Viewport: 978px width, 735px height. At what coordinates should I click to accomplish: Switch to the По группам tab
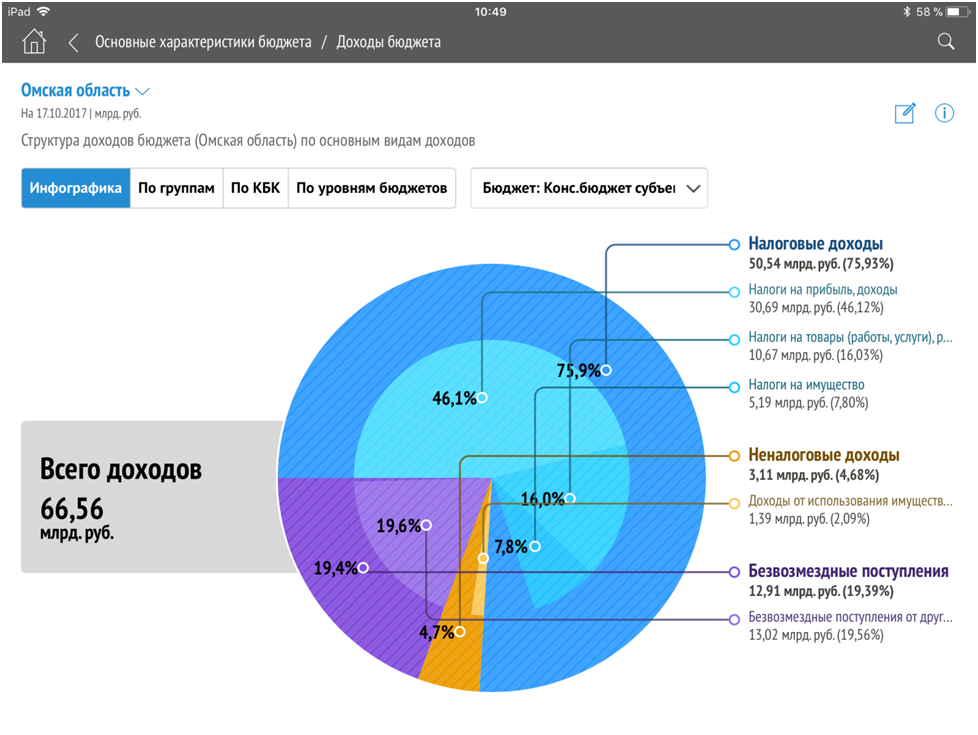coord(176,188)
